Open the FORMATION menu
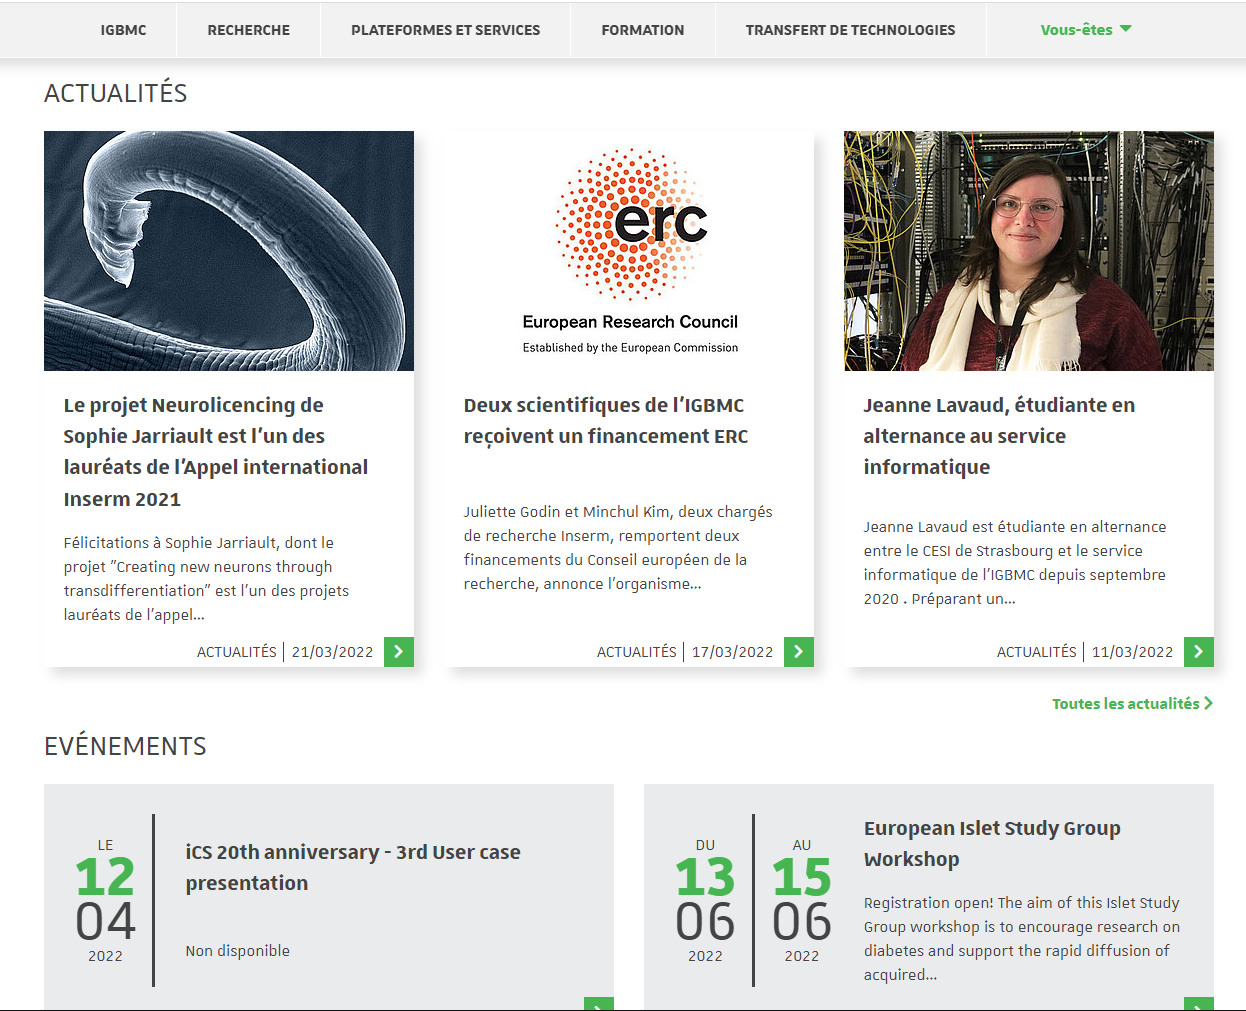 (643, 30)
